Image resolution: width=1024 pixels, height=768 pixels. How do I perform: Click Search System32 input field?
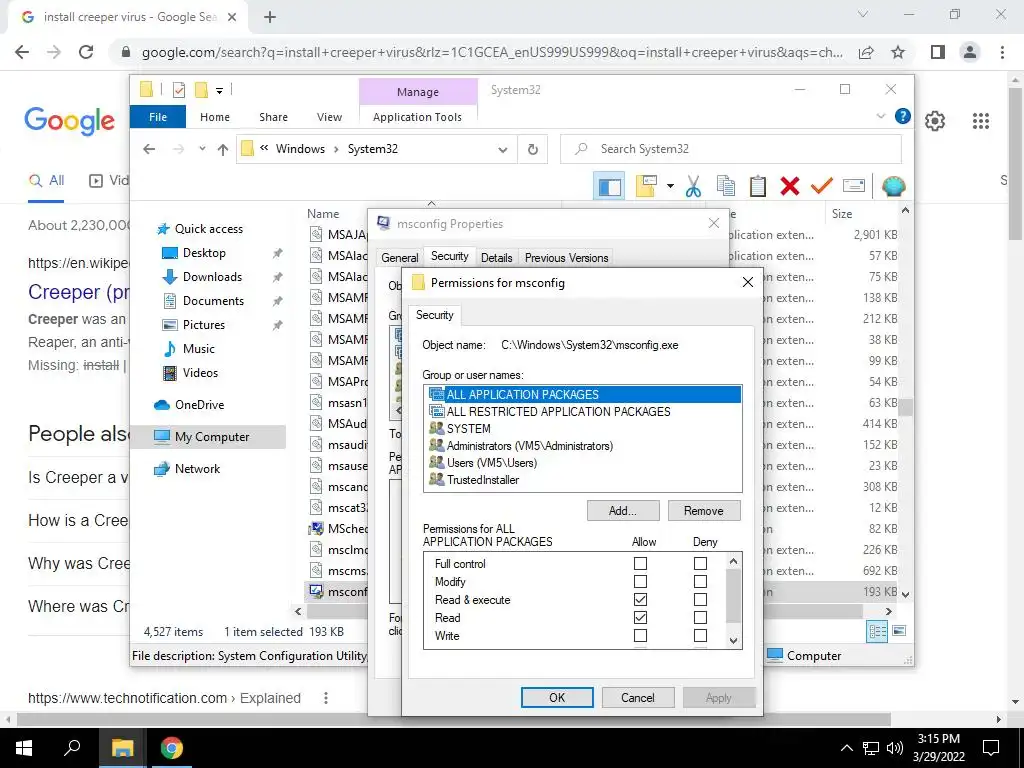tap(731, 149)
